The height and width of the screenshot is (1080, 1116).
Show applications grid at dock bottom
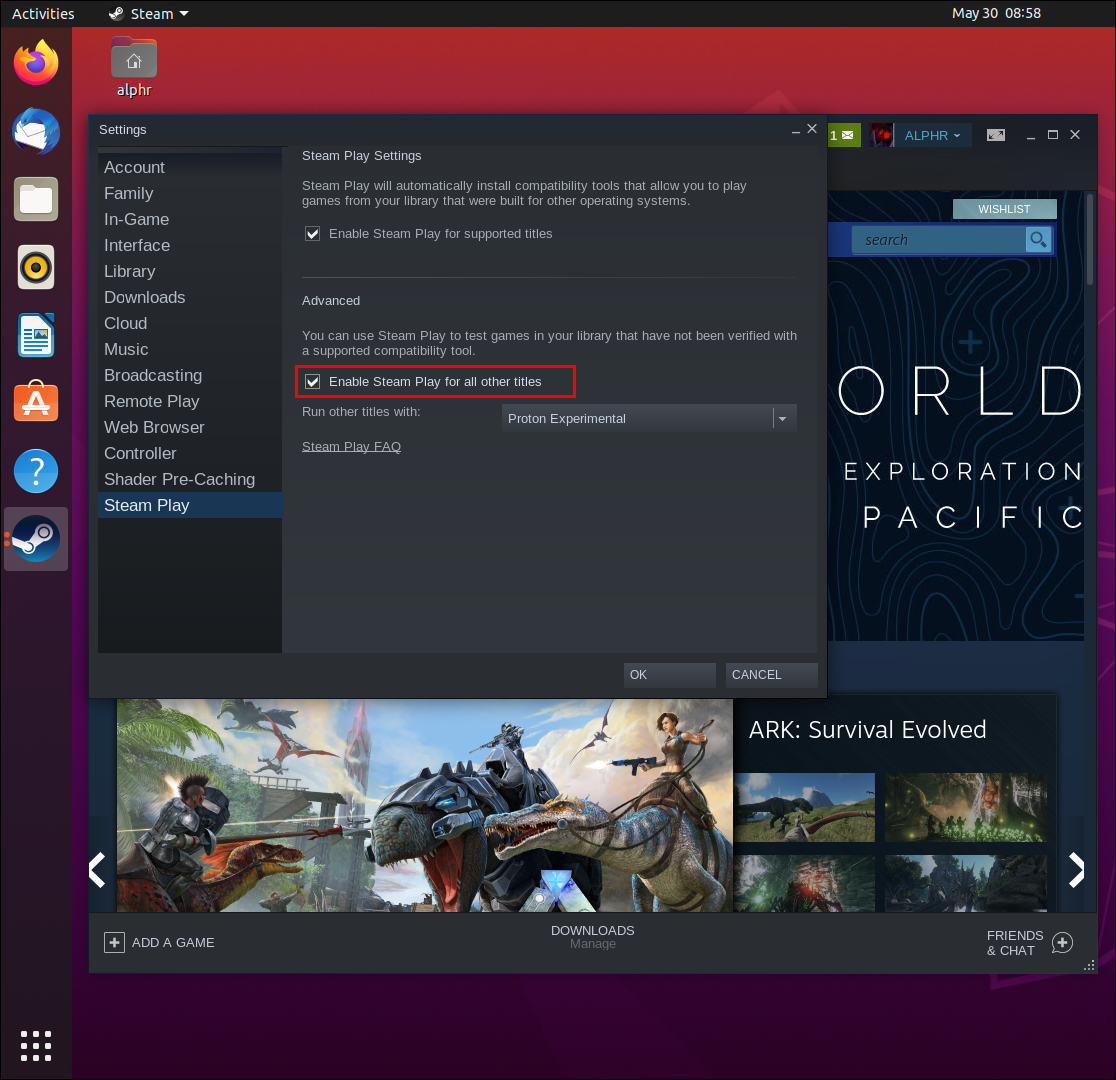coord(36,1046)
